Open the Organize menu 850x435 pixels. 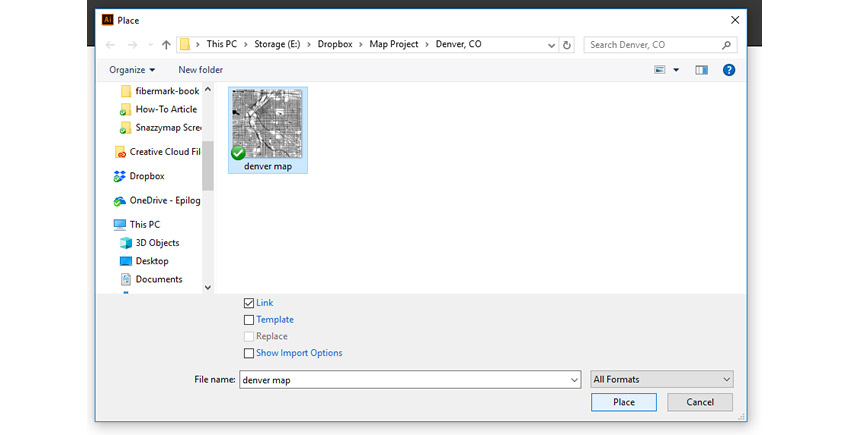click(132, 70)
